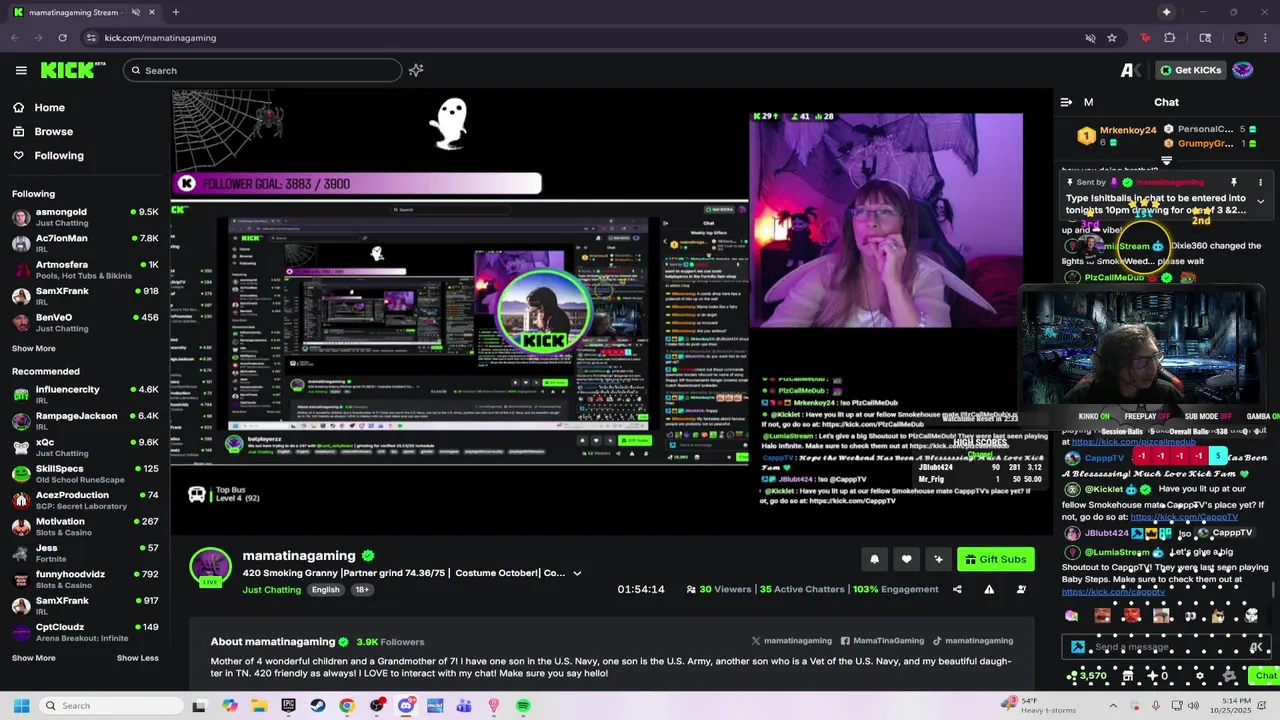Collapse the gifter leaderboard chevron
The height and width of the screenshot is (720, 1280).
pyautogui.click(x=1166, y=161)
